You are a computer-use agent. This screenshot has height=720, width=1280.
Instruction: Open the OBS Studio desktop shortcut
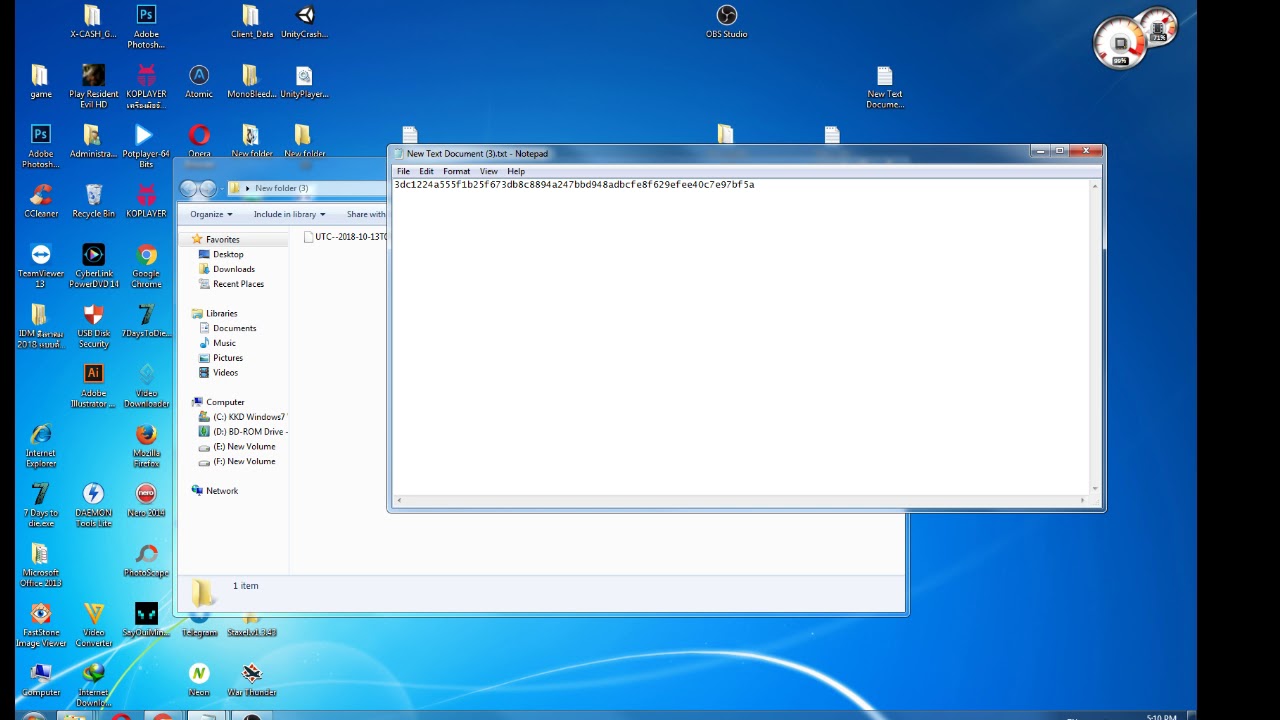726,22
